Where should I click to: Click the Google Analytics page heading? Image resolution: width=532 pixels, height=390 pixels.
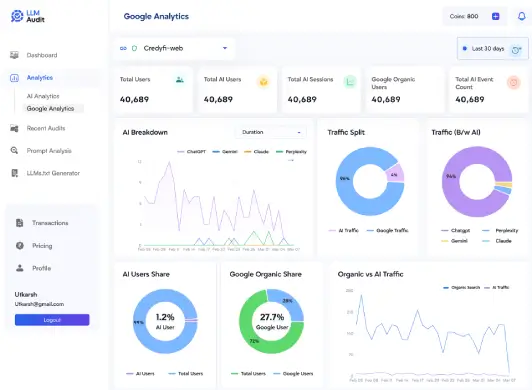point(156,16)
